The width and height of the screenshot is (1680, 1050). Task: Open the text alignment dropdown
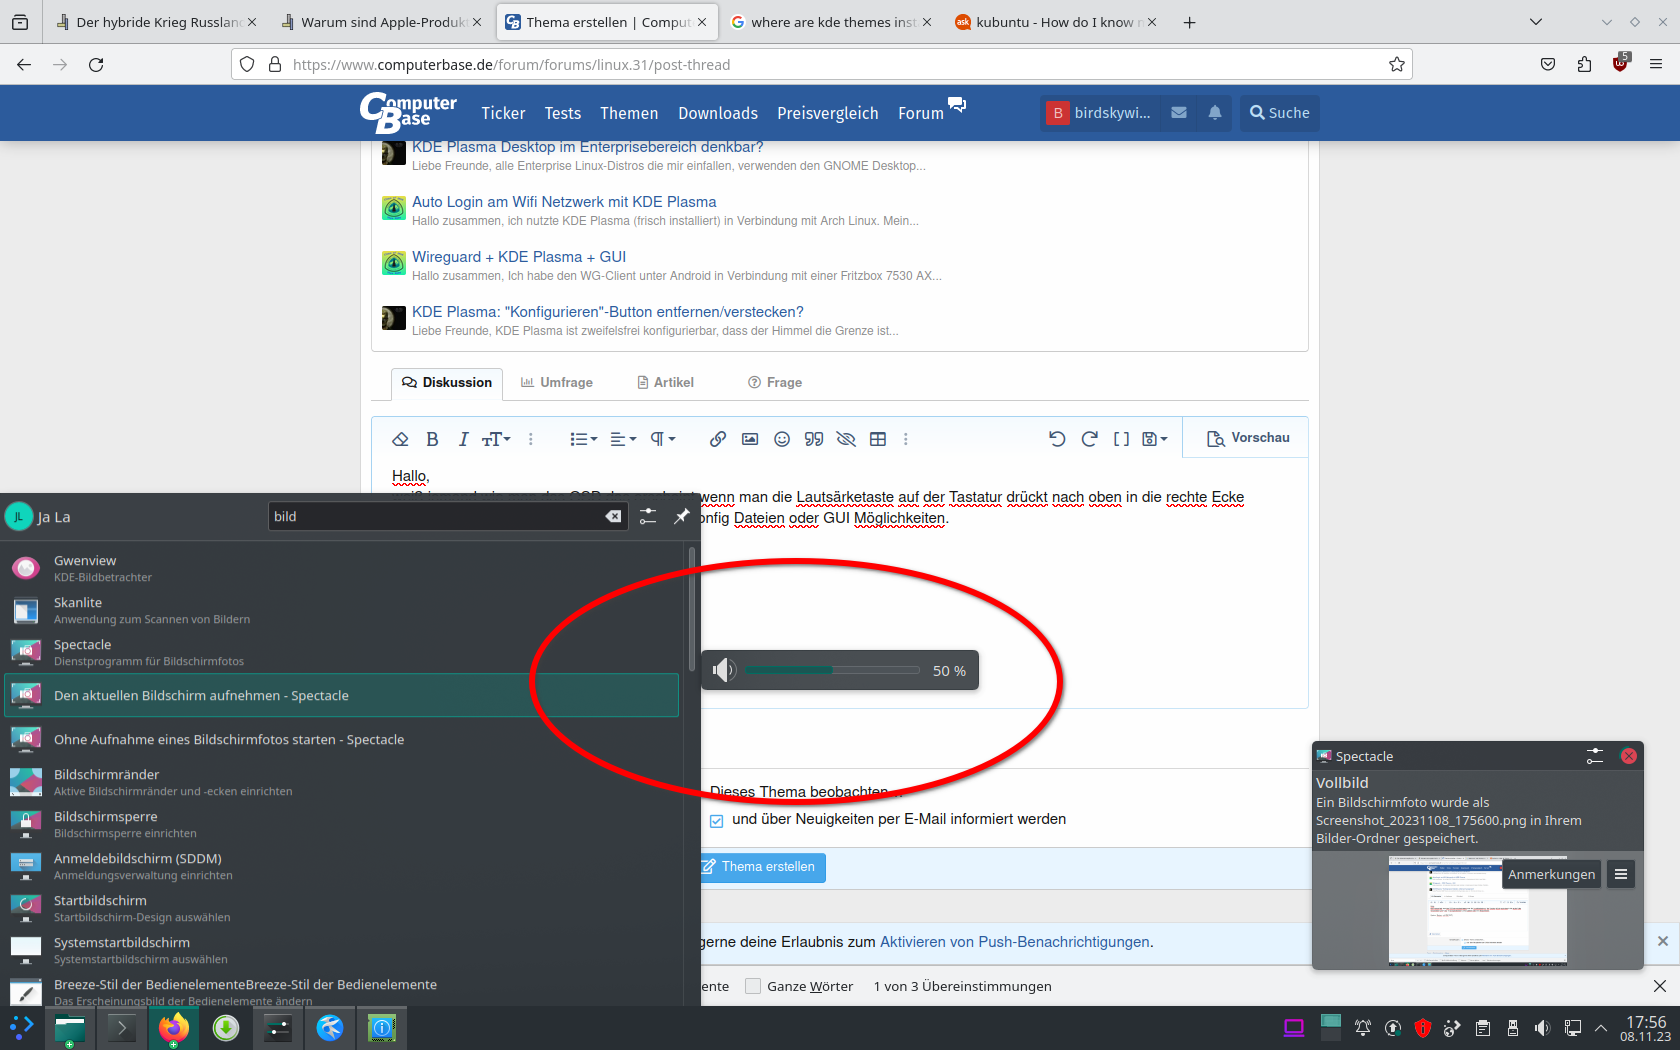[x=623, y=439]
